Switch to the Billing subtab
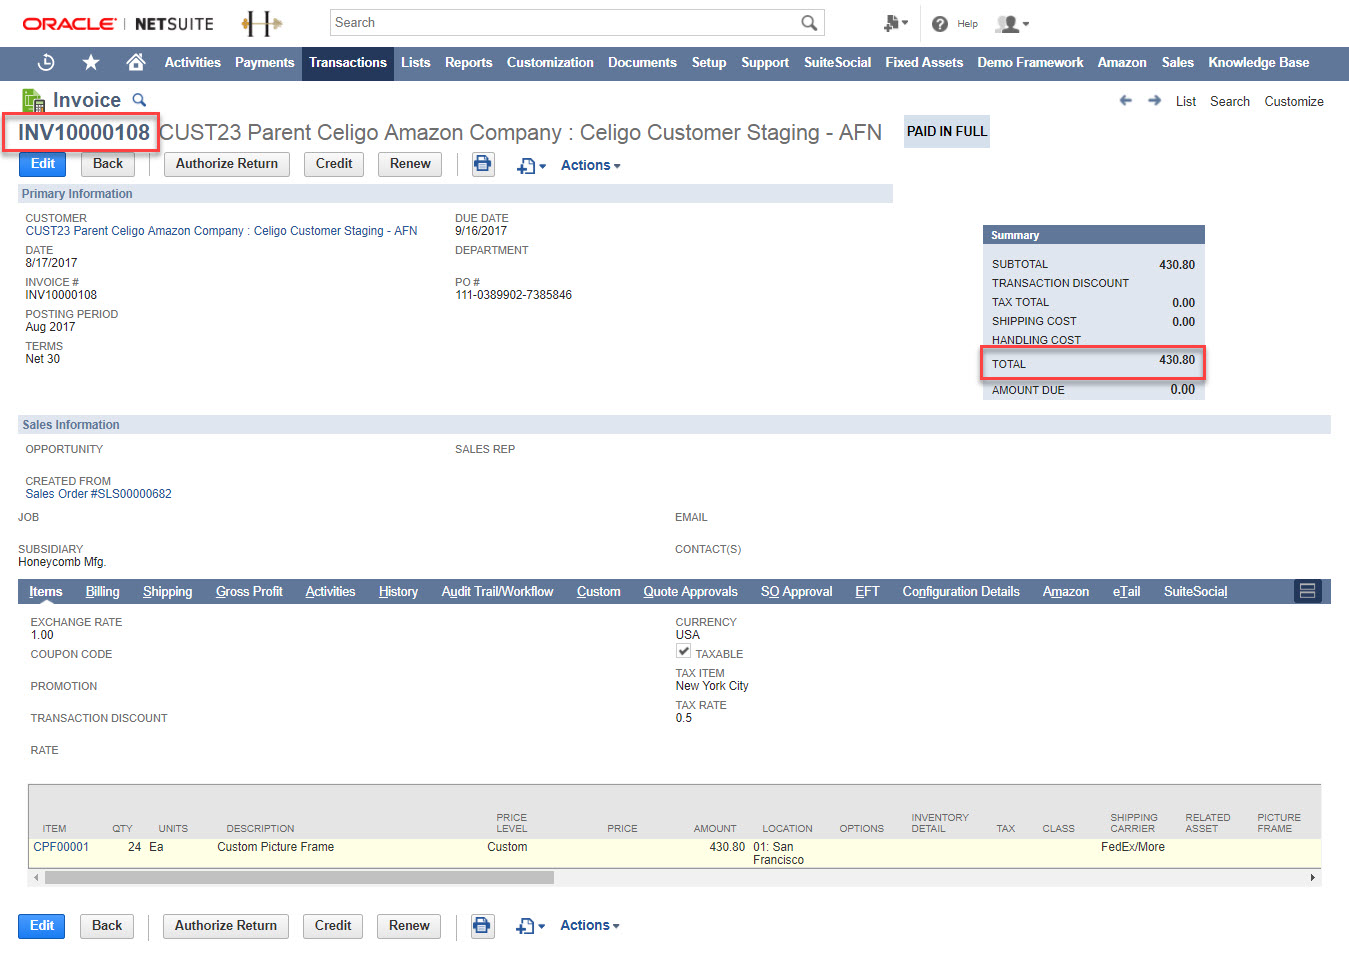This screenshot has width=1349, height=960. (x=102, y=592)
